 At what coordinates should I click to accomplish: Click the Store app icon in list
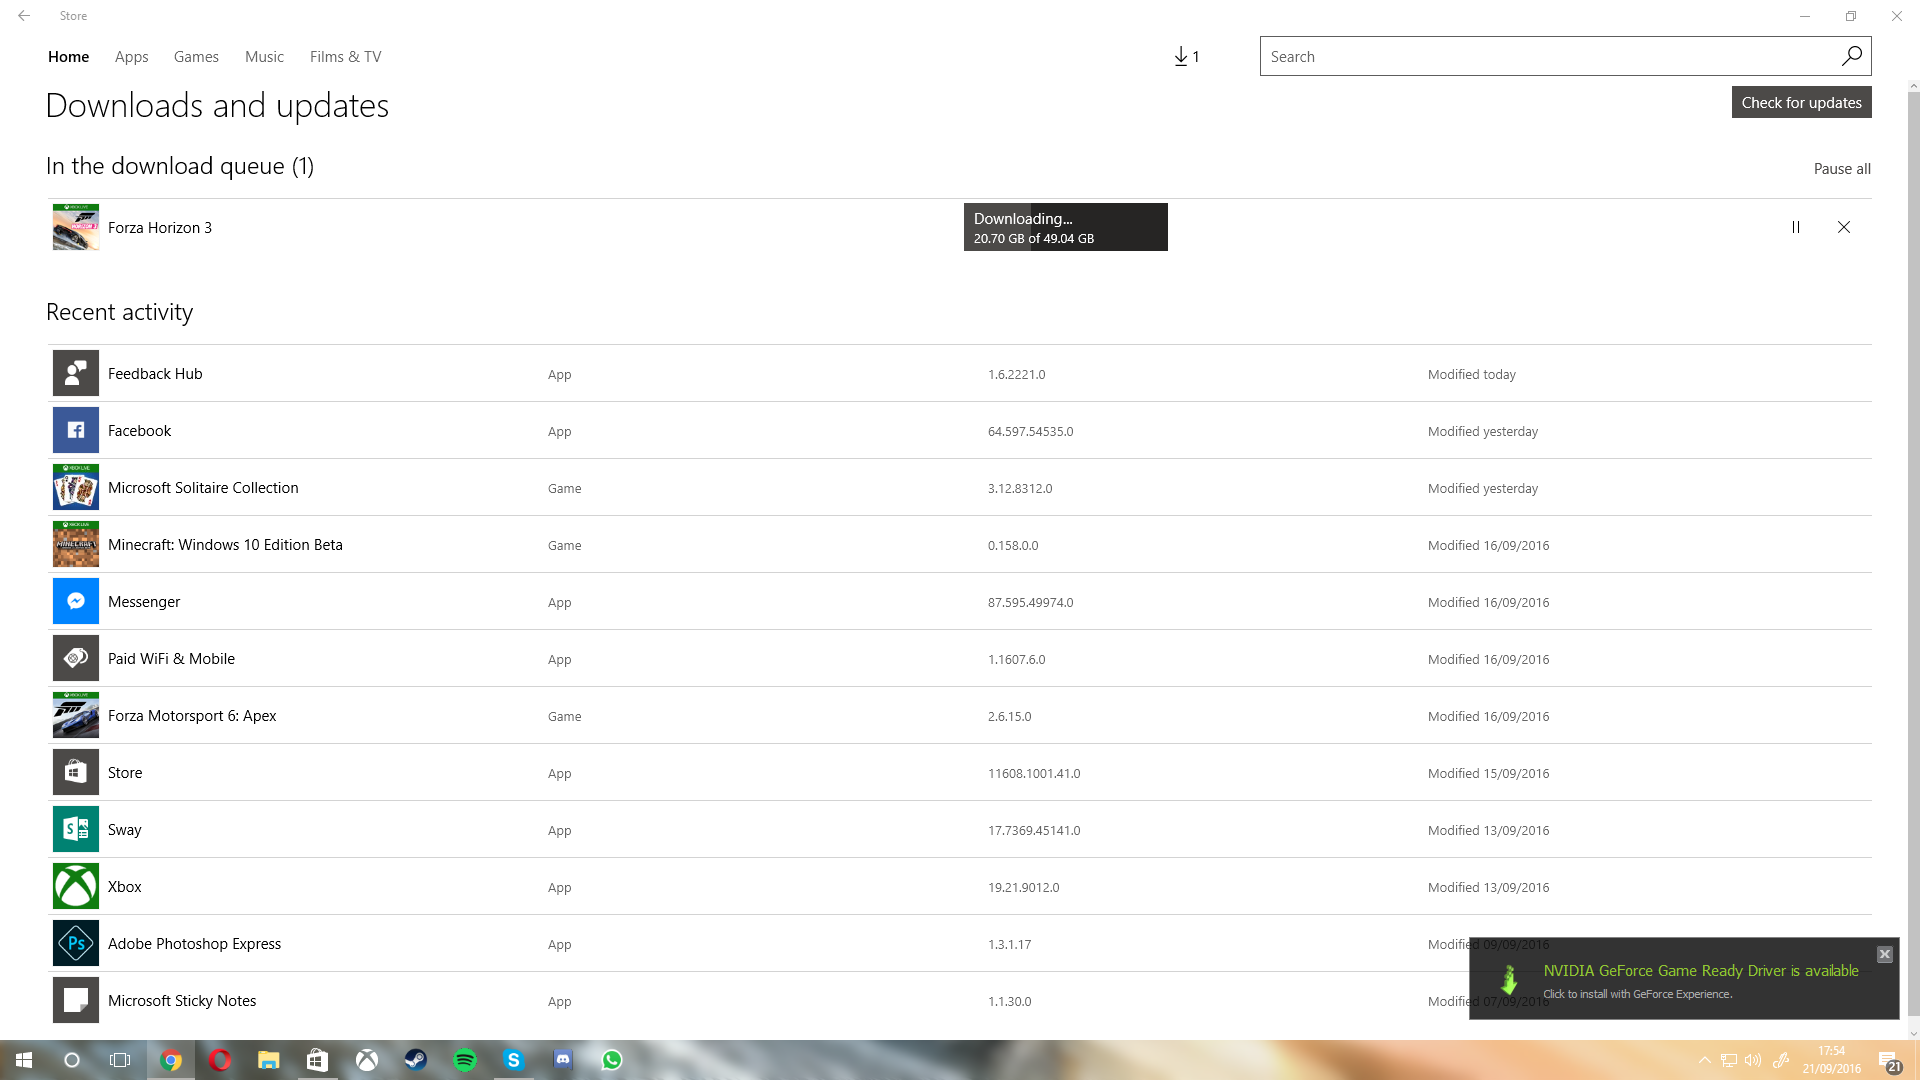[76, 772]
